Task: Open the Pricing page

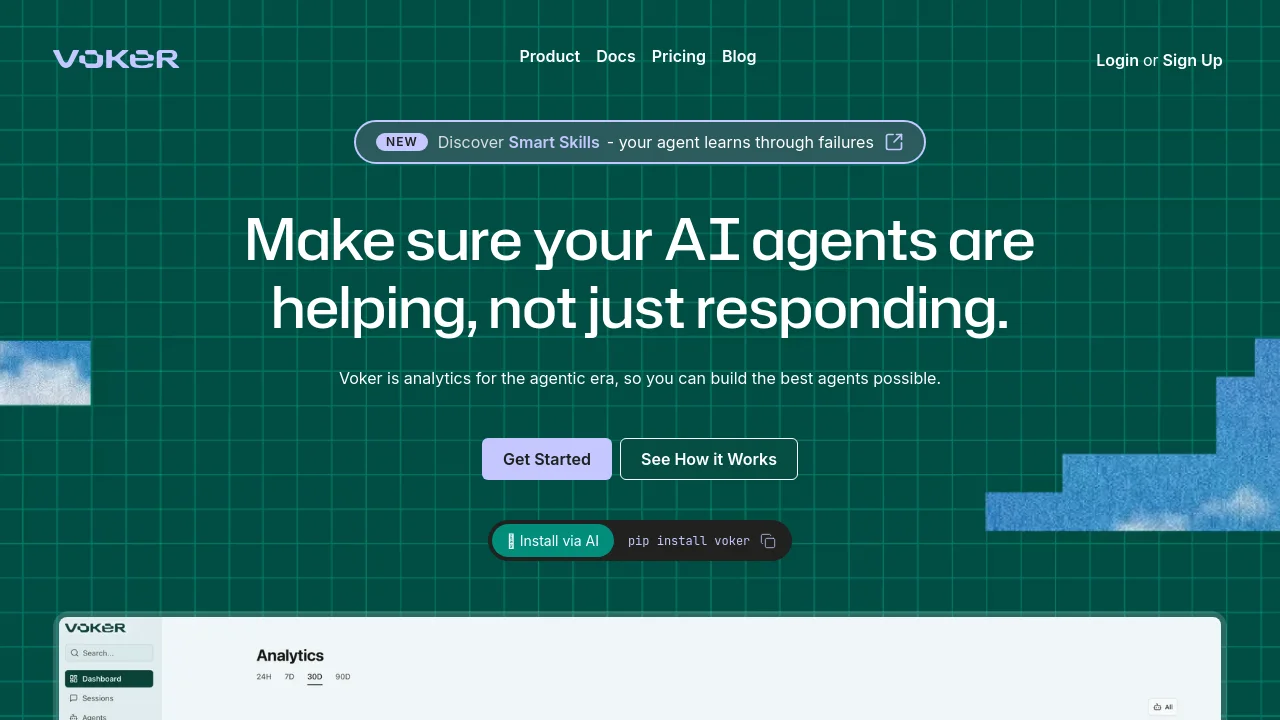Action: [679, 56]
